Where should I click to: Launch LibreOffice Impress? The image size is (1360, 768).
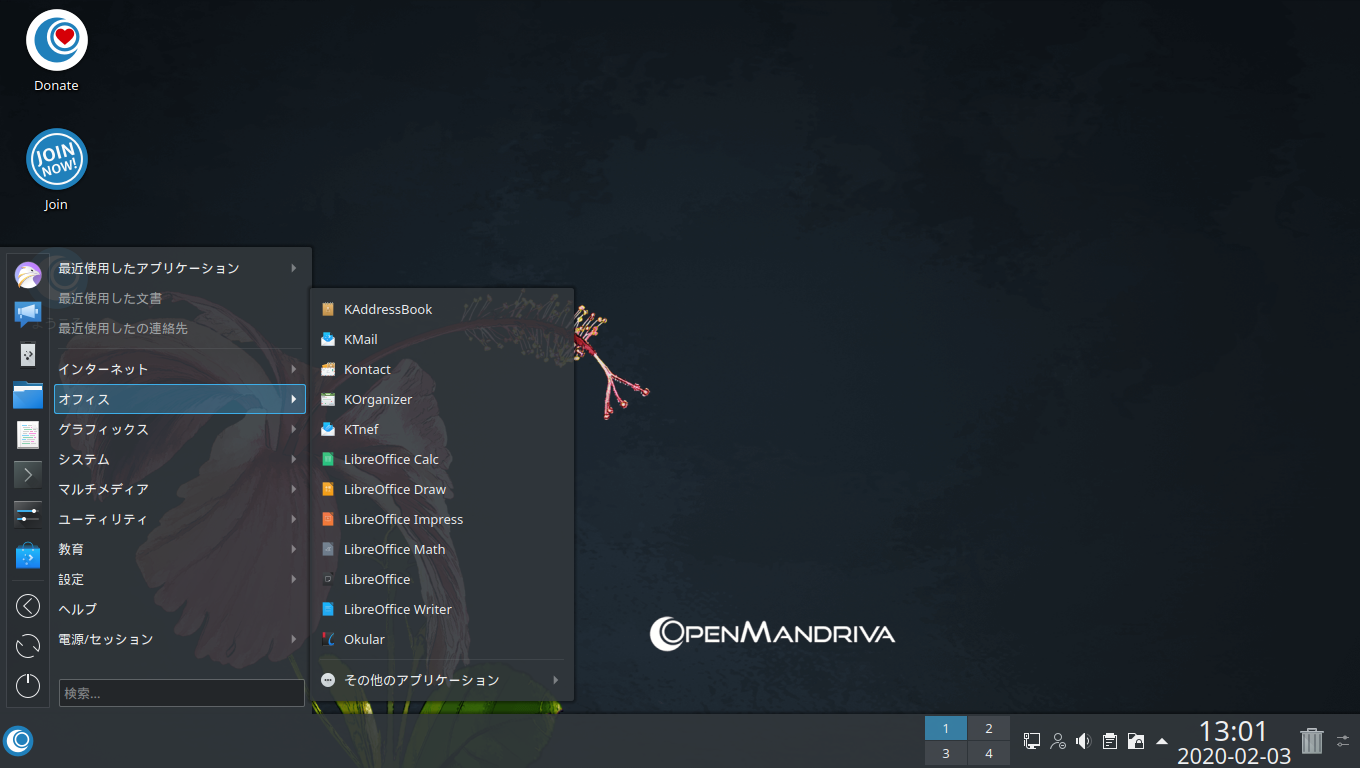click(441, 519)
